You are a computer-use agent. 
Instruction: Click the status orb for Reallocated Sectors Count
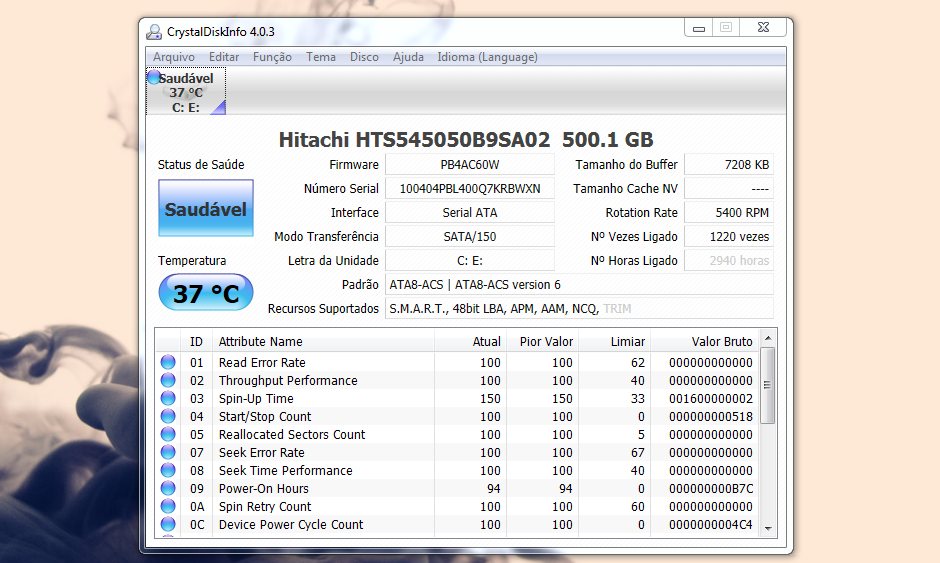tap(168, 434)
